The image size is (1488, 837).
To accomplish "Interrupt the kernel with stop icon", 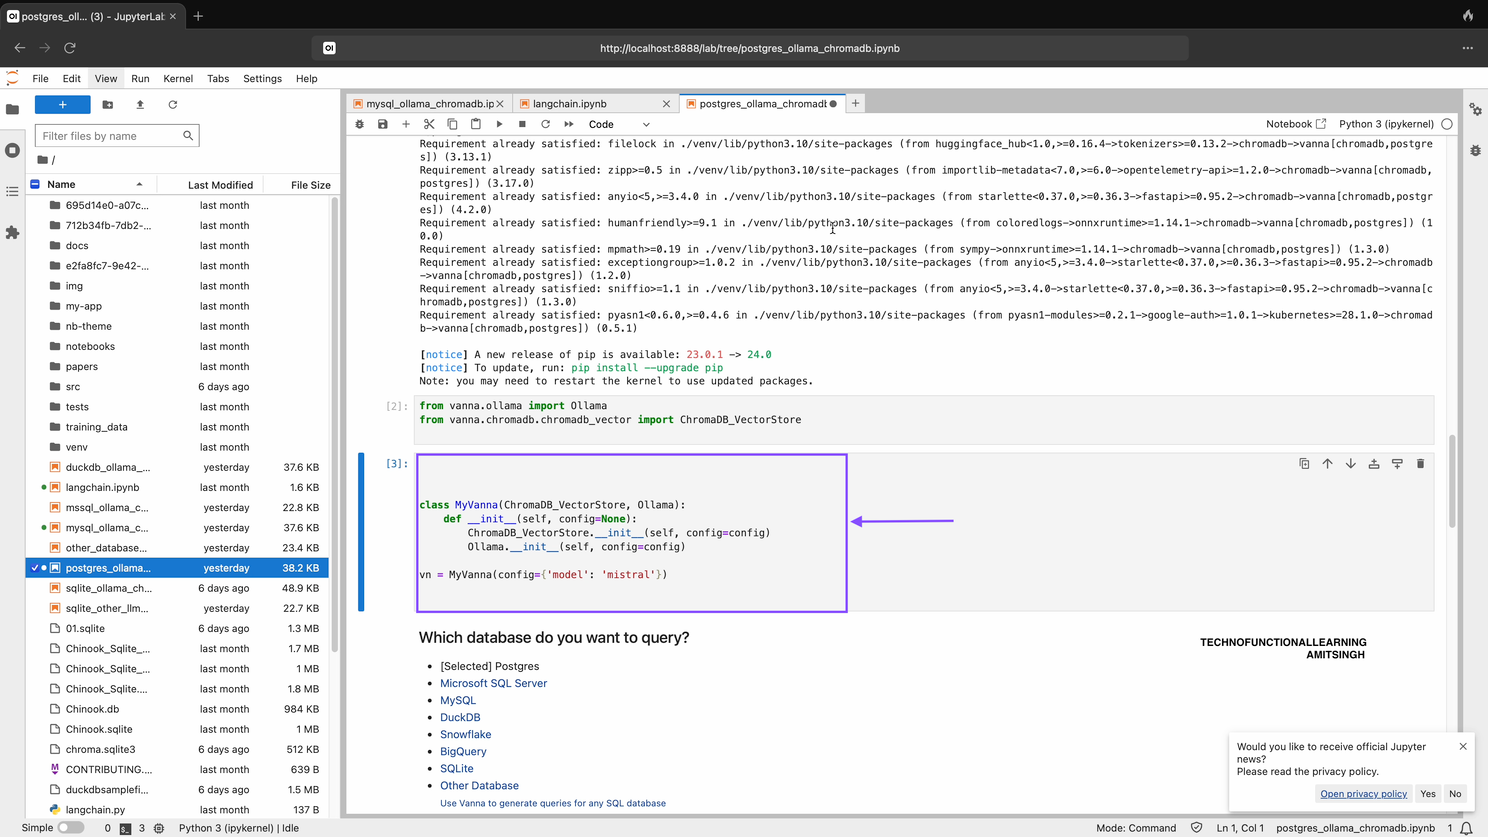I will click(x=522, y=124).
